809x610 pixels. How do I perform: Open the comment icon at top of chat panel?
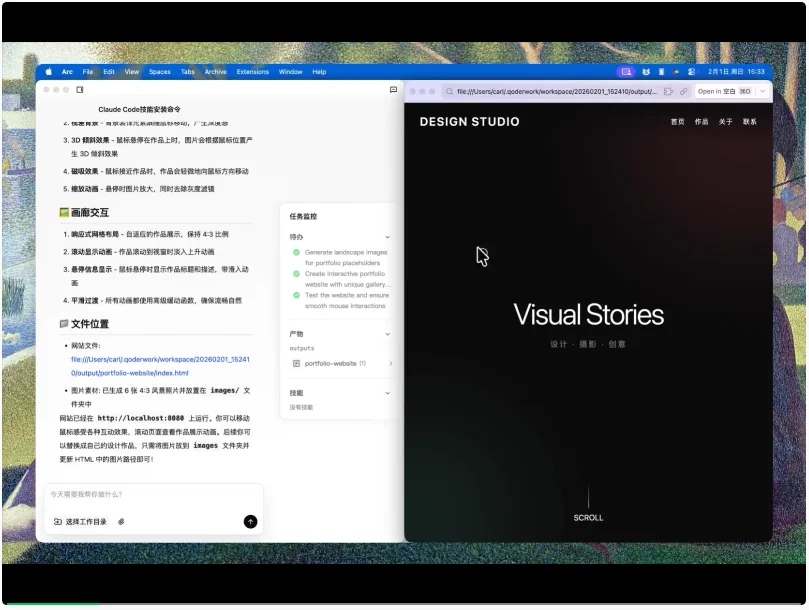395,90
